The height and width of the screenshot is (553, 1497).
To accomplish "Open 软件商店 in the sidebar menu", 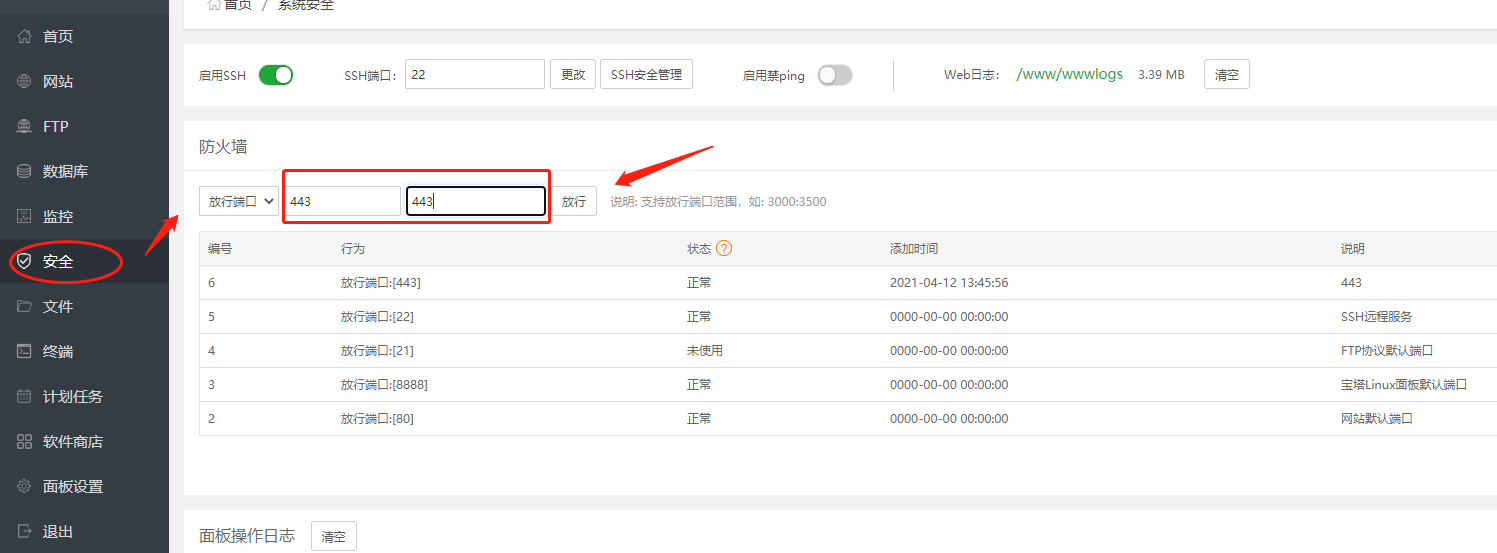I will [x=73, y=441].
